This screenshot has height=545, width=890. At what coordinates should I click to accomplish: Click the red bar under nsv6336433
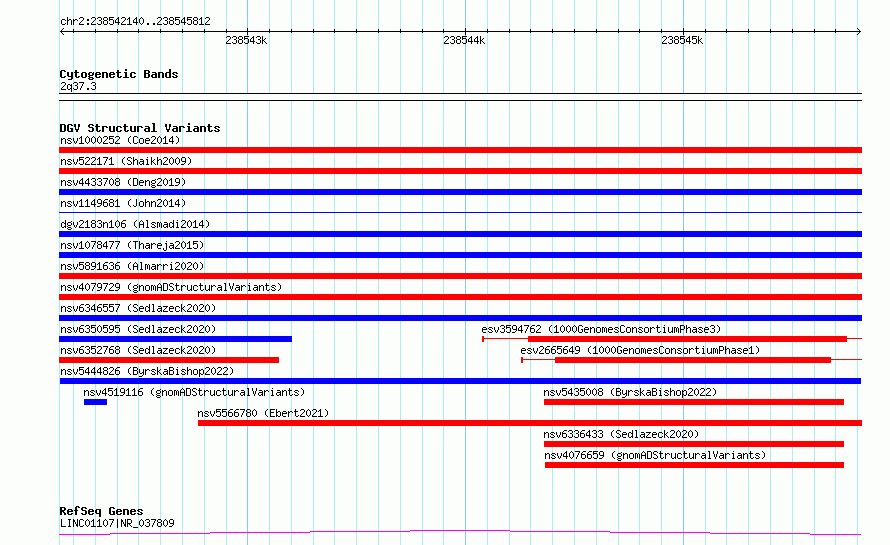pos(694,444)
